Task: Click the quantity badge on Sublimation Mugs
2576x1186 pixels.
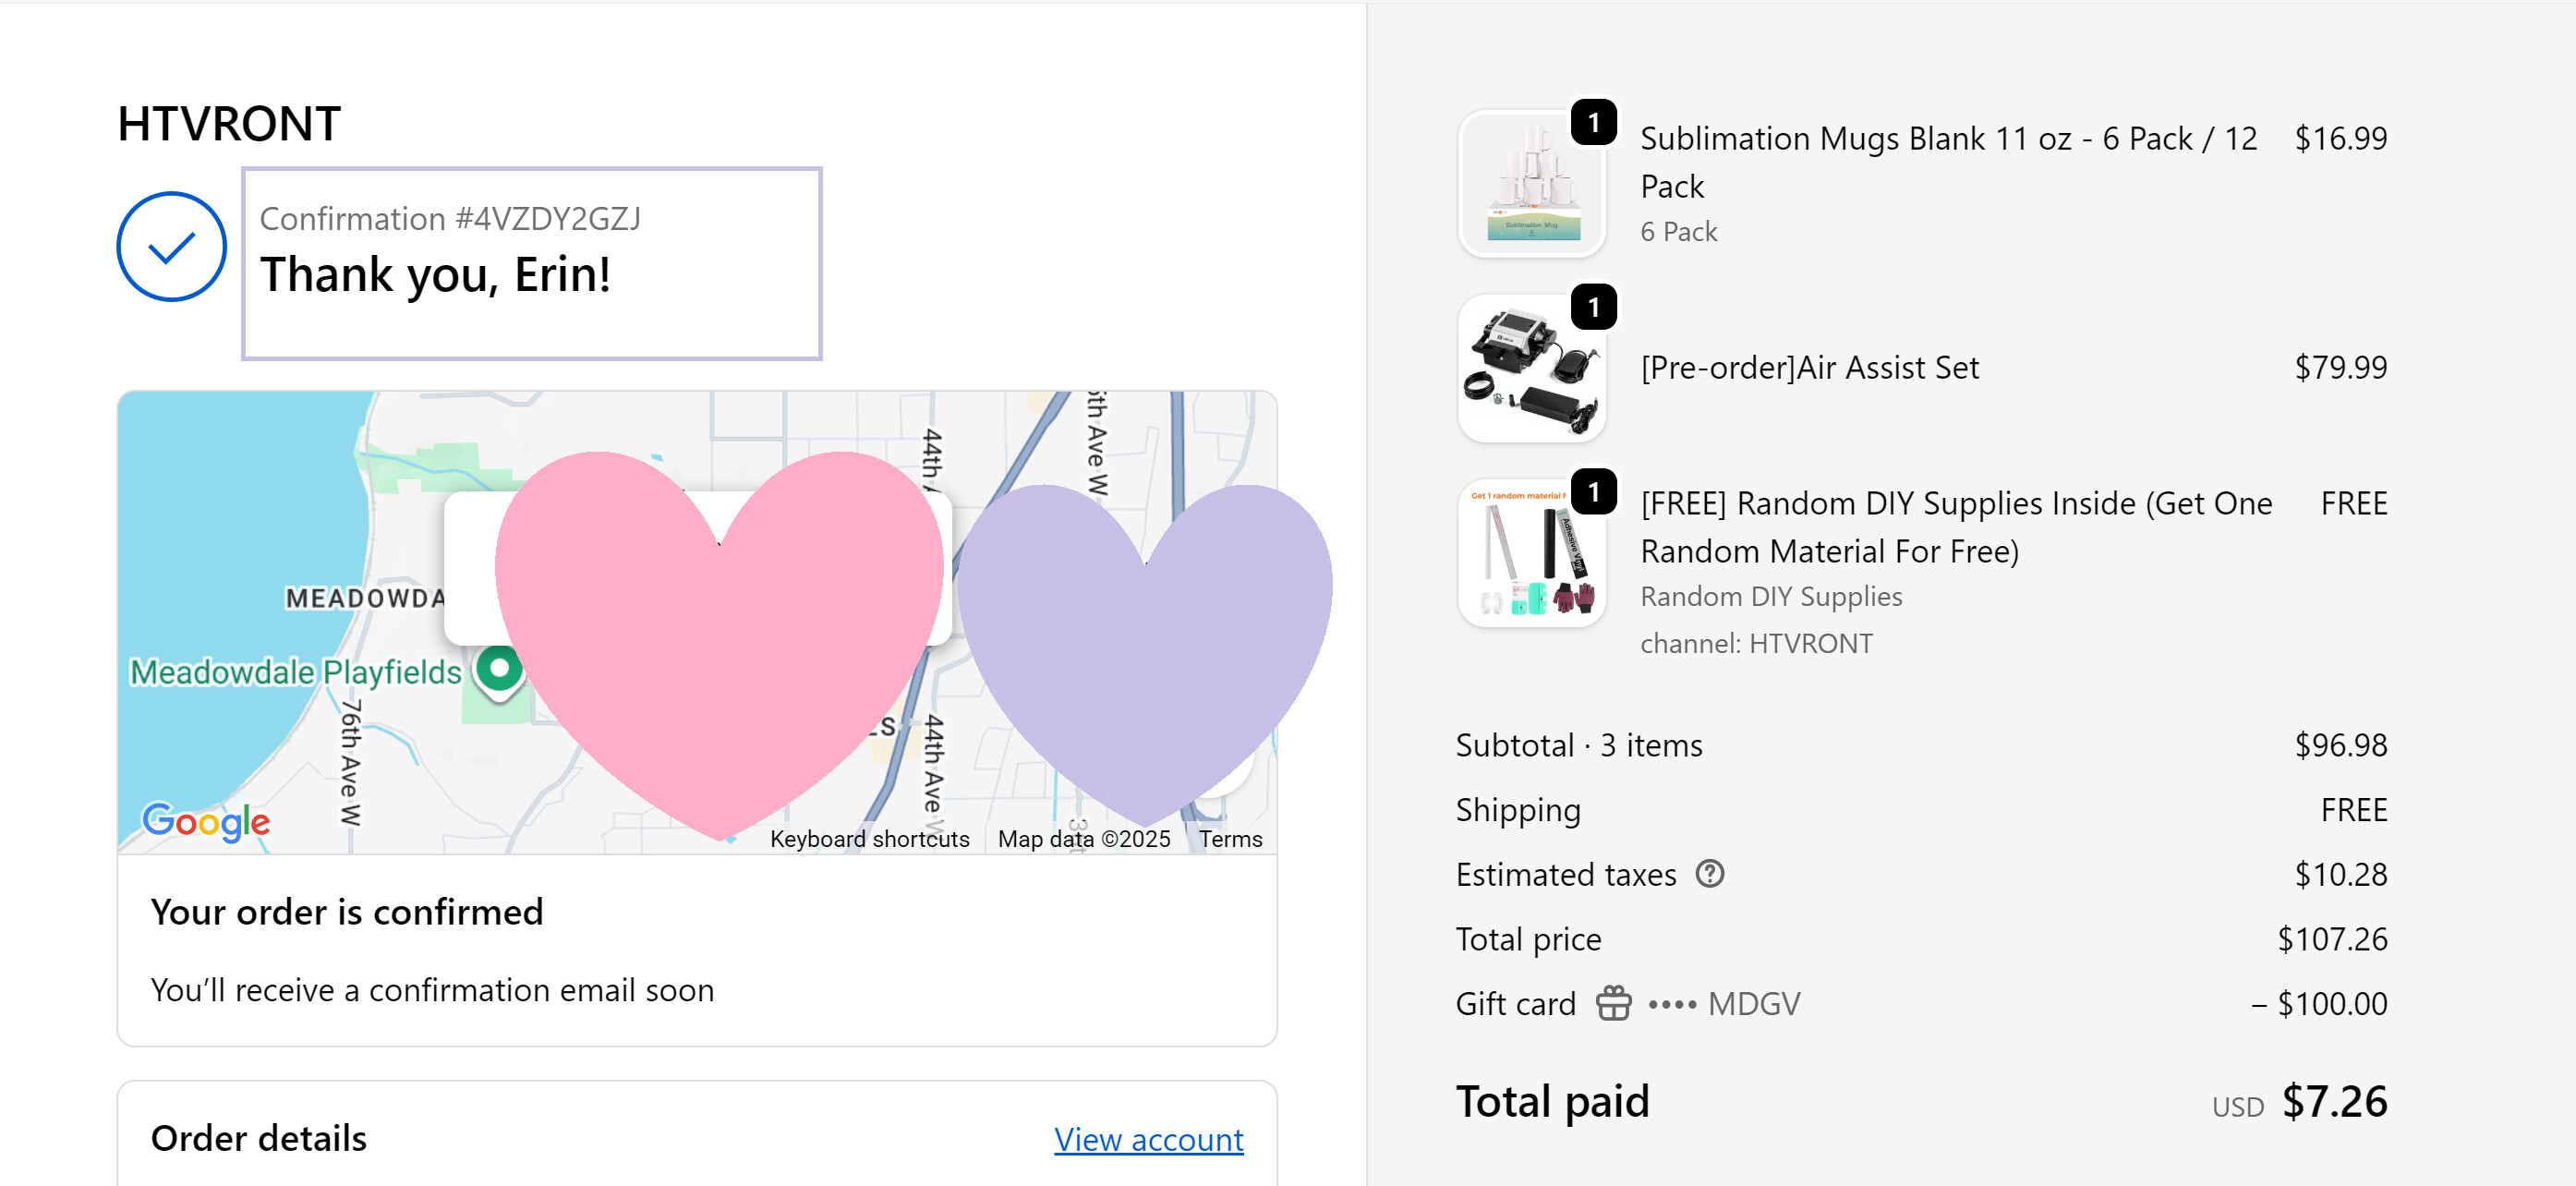Action: pos(1593,123)
